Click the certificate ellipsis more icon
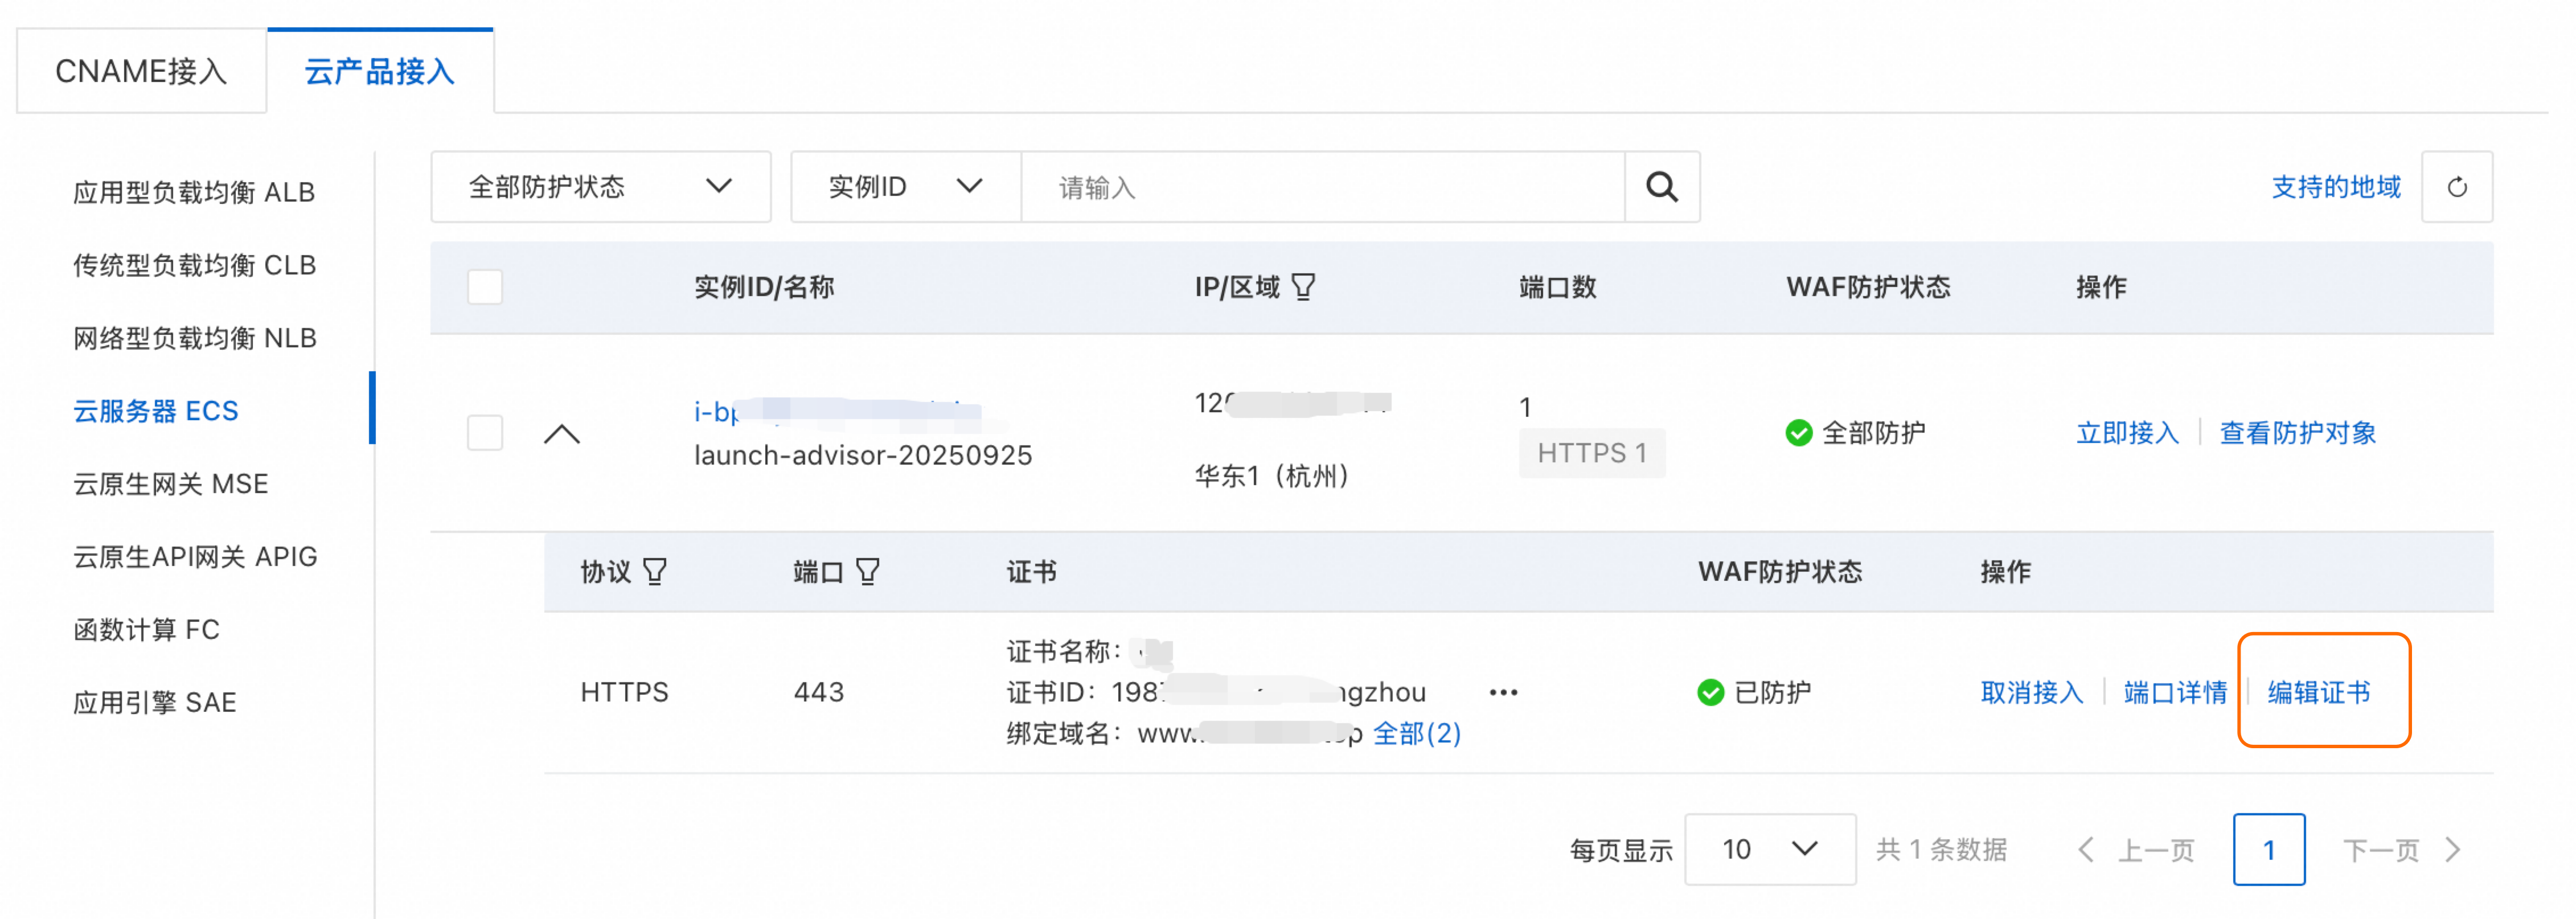Screen dimensions: 2576x919 [1503, 692]
